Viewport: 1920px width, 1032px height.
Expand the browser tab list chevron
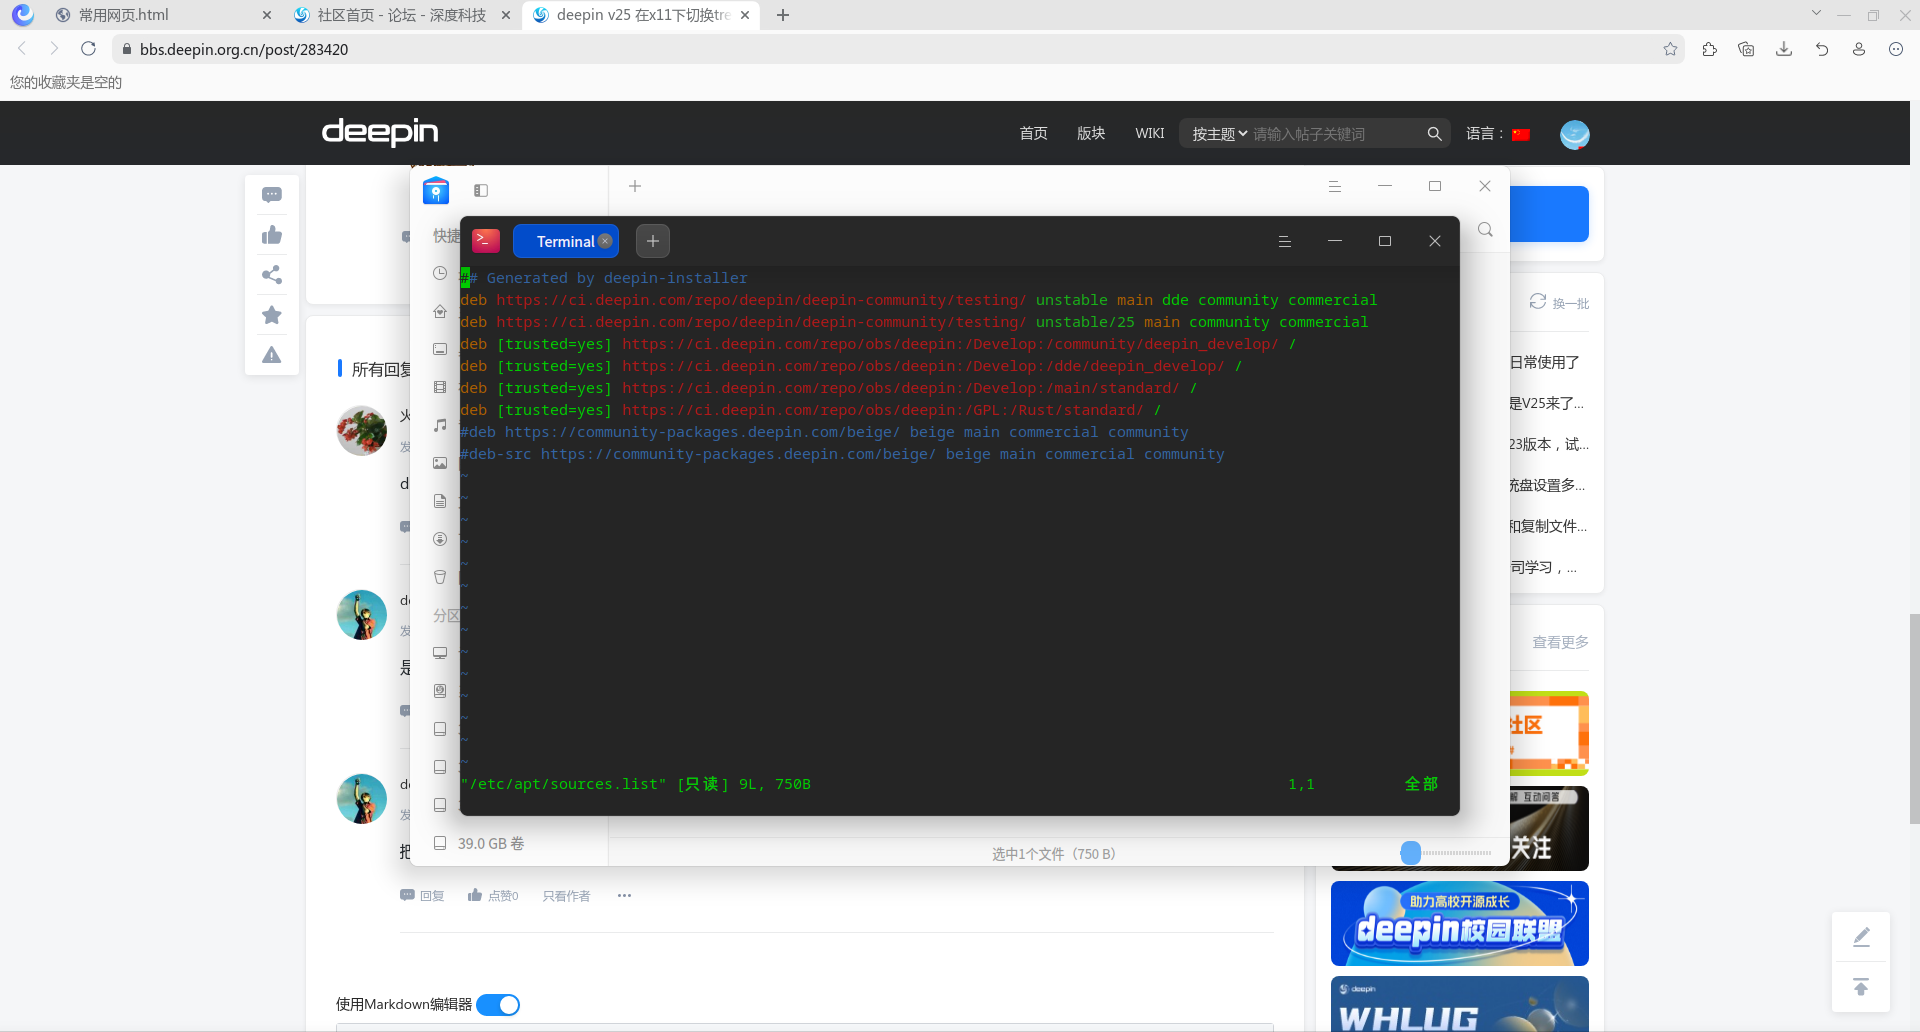1816,13
